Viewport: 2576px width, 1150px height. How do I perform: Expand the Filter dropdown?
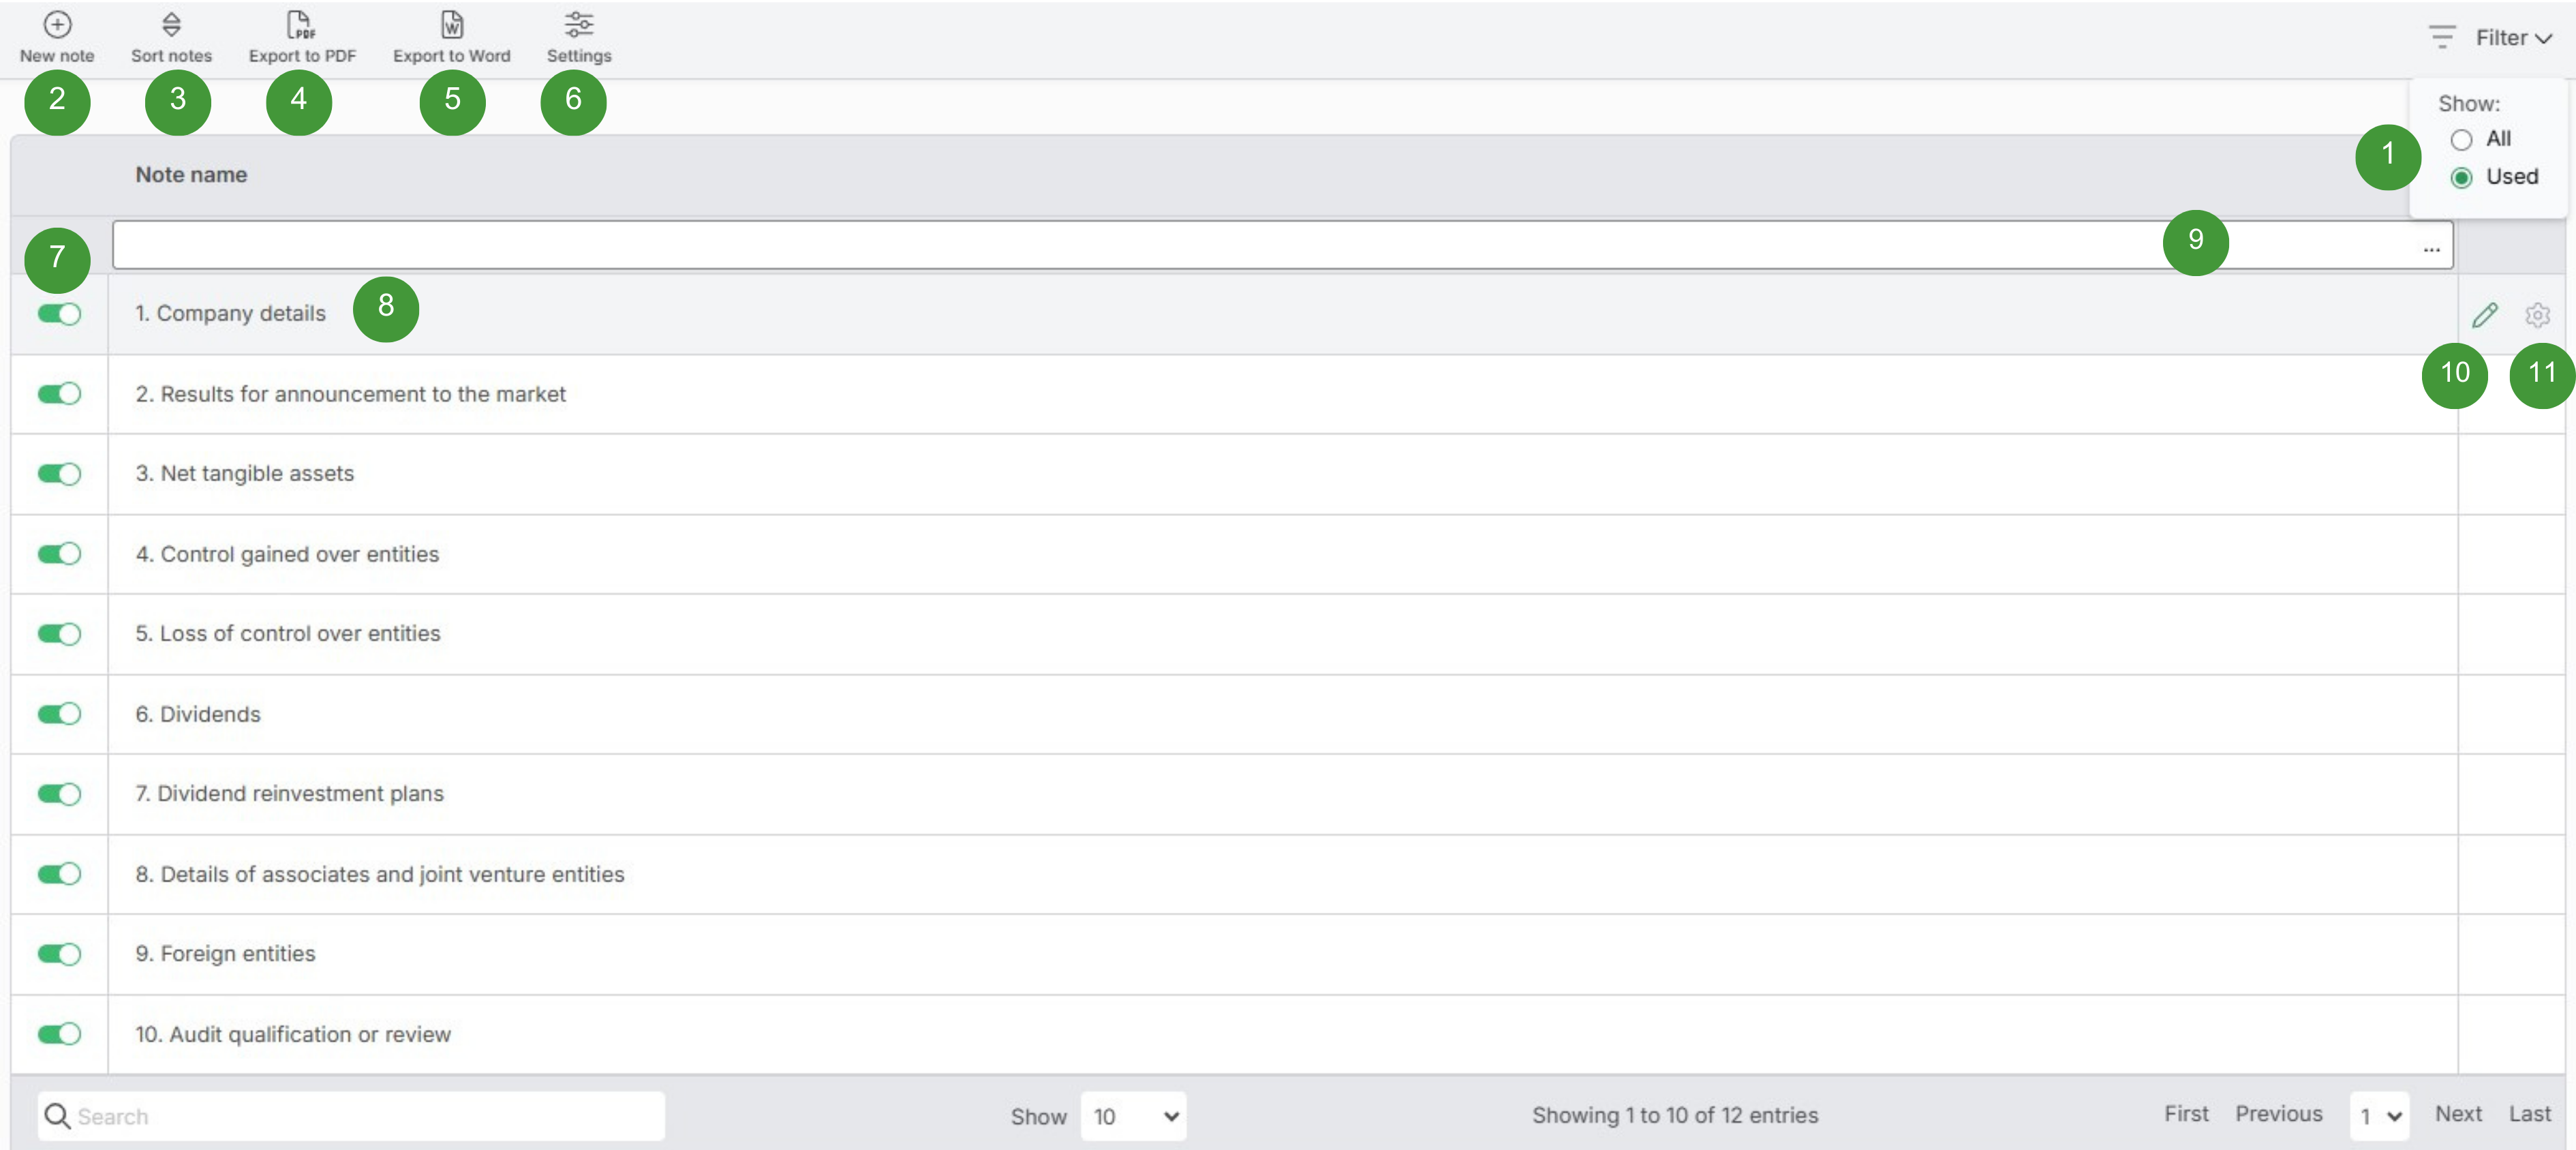point(2511,38)
